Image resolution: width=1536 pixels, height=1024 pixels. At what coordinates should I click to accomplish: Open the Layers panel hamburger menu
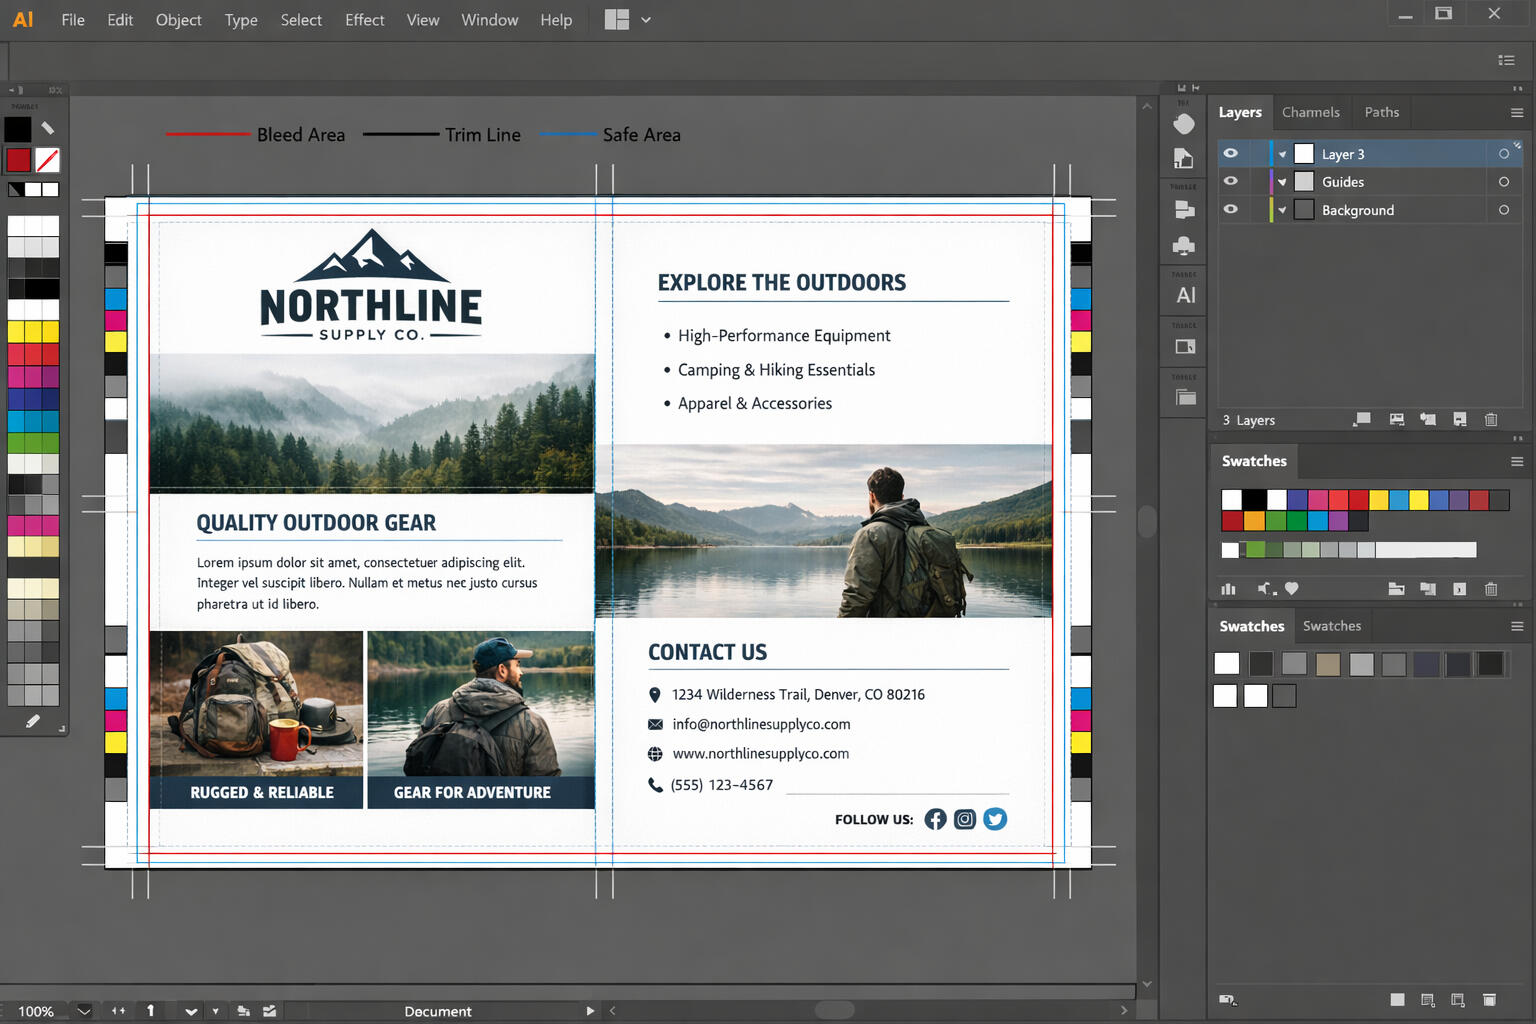click(1516, 113)
